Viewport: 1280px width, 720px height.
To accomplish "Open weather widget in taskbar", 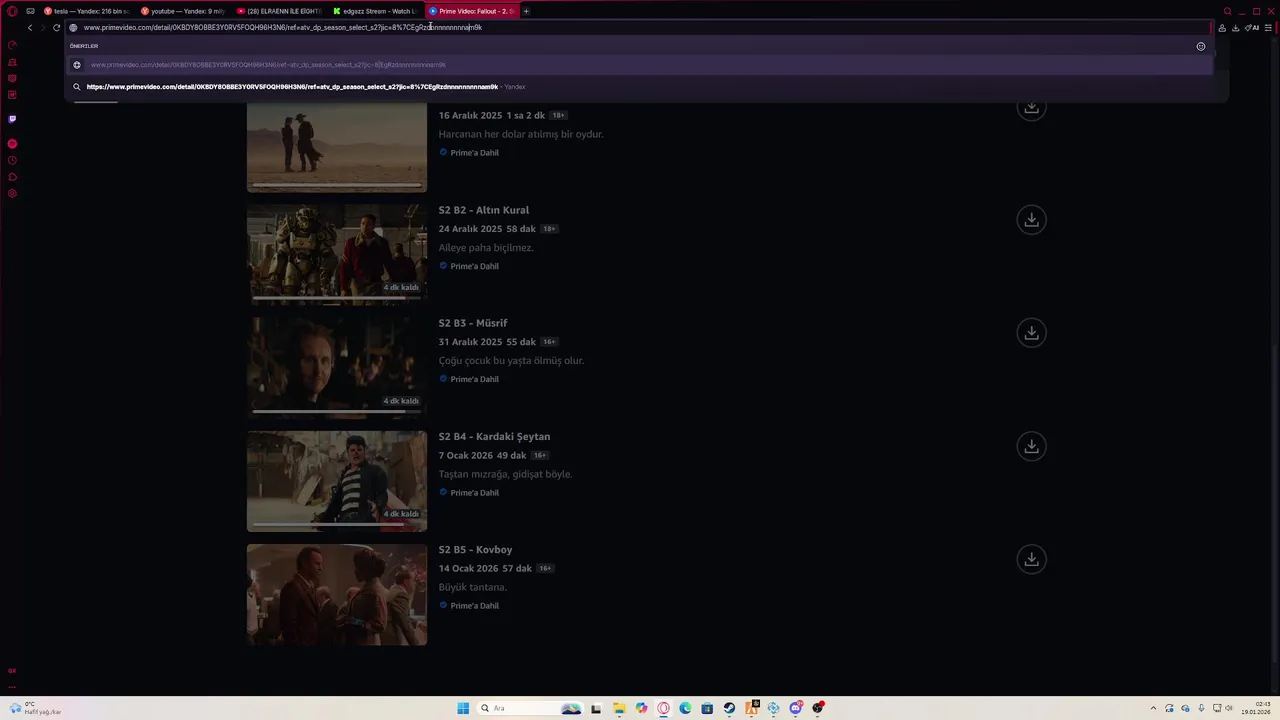I will [36, 708].
